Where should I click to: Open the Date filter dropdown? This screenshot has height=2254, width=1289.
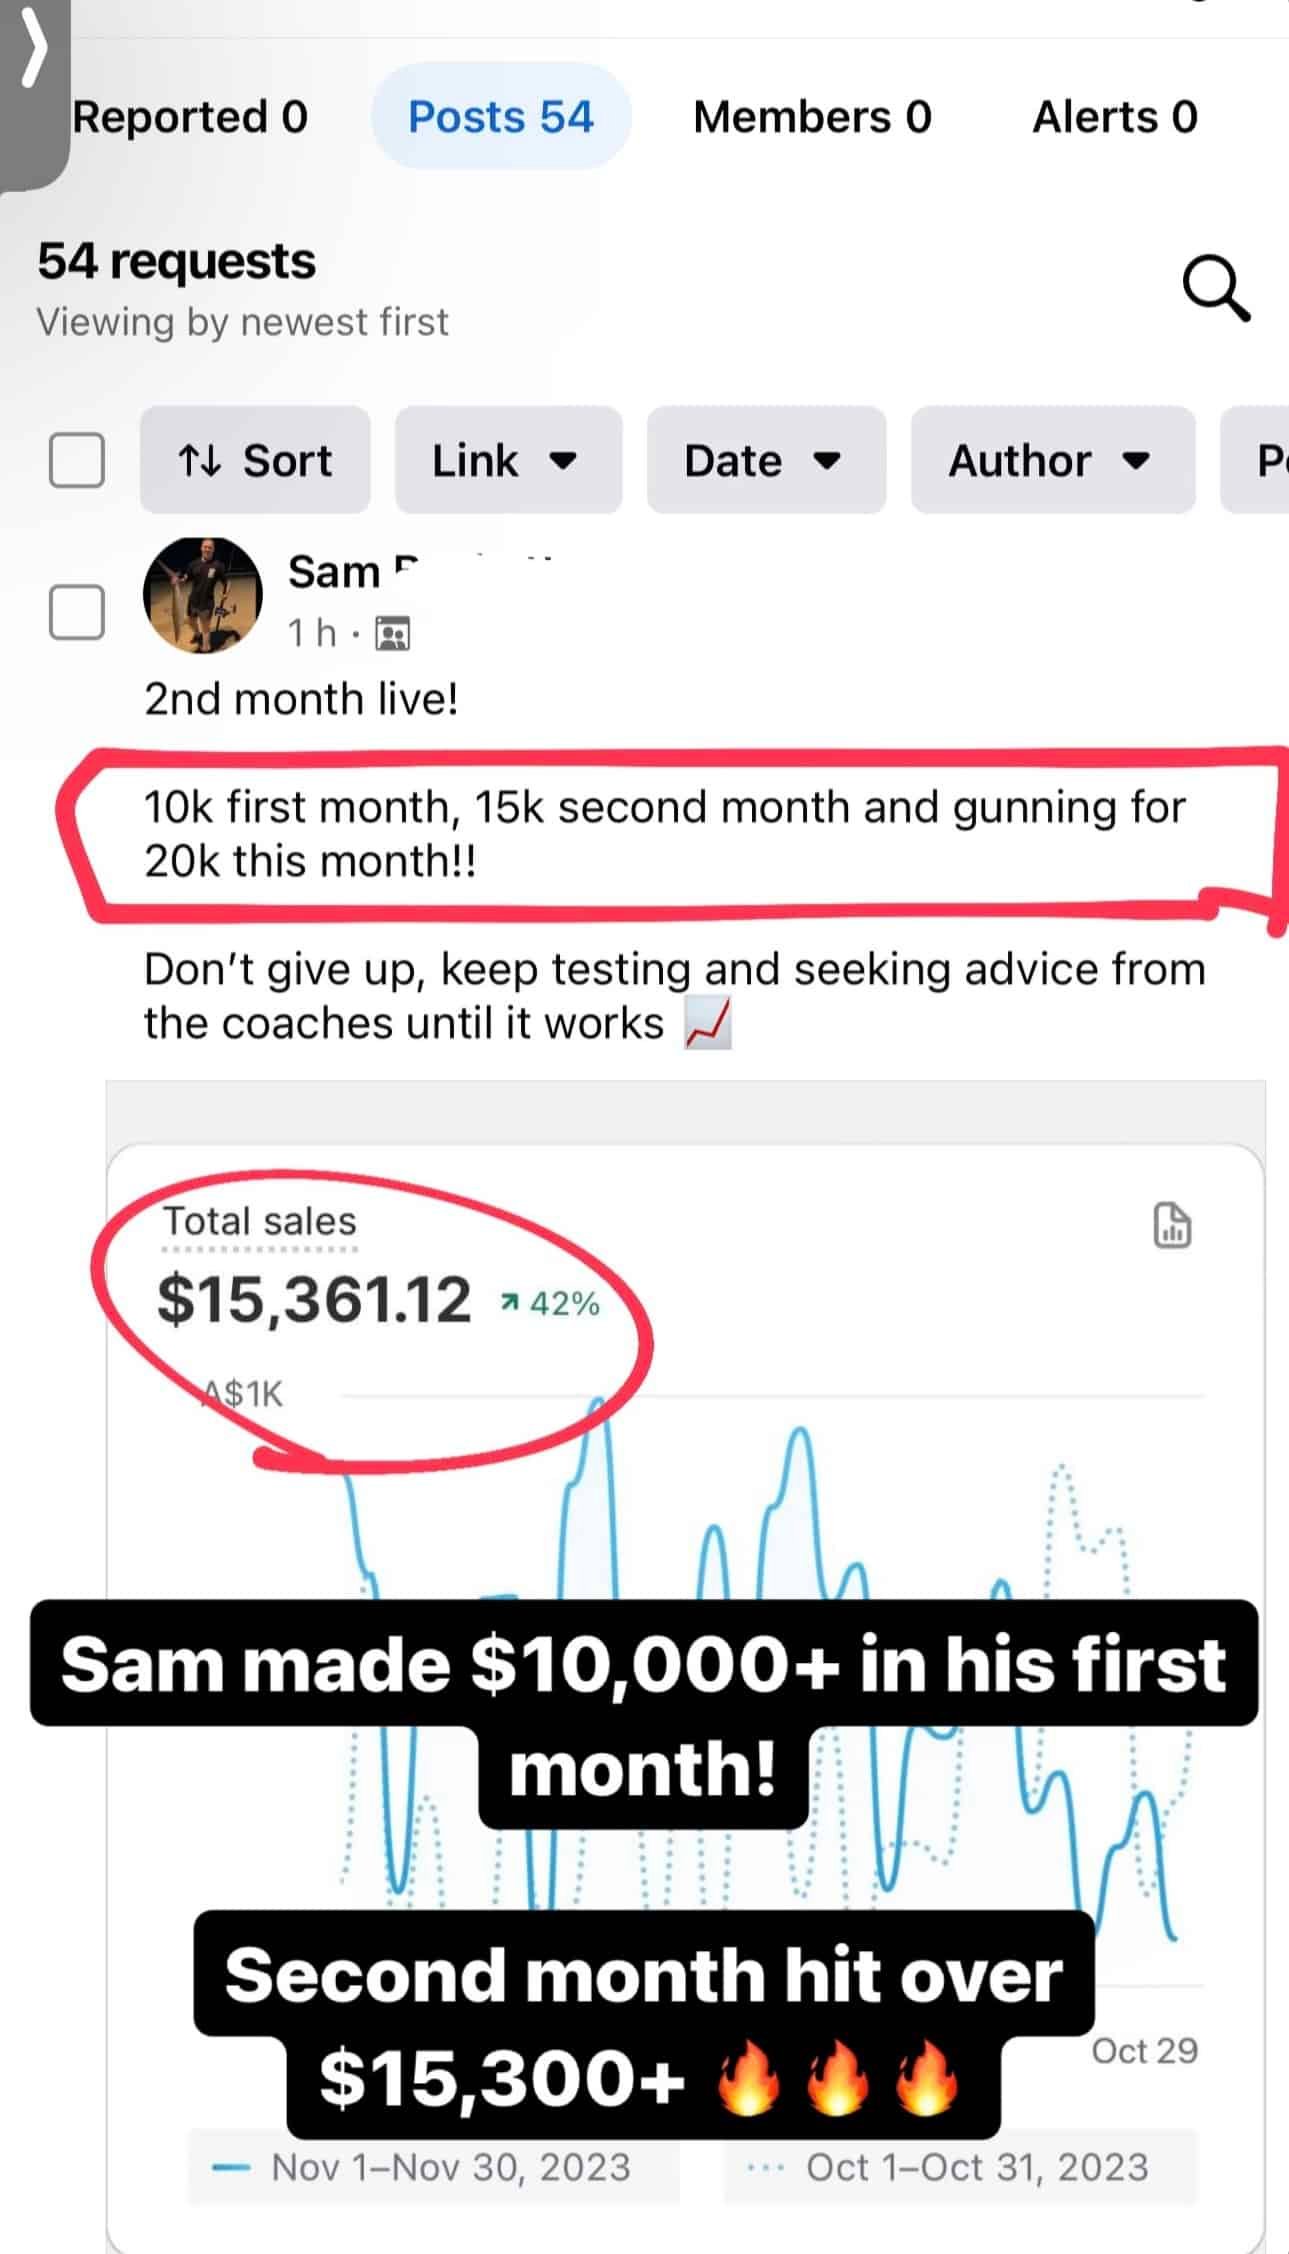point(765,460)
